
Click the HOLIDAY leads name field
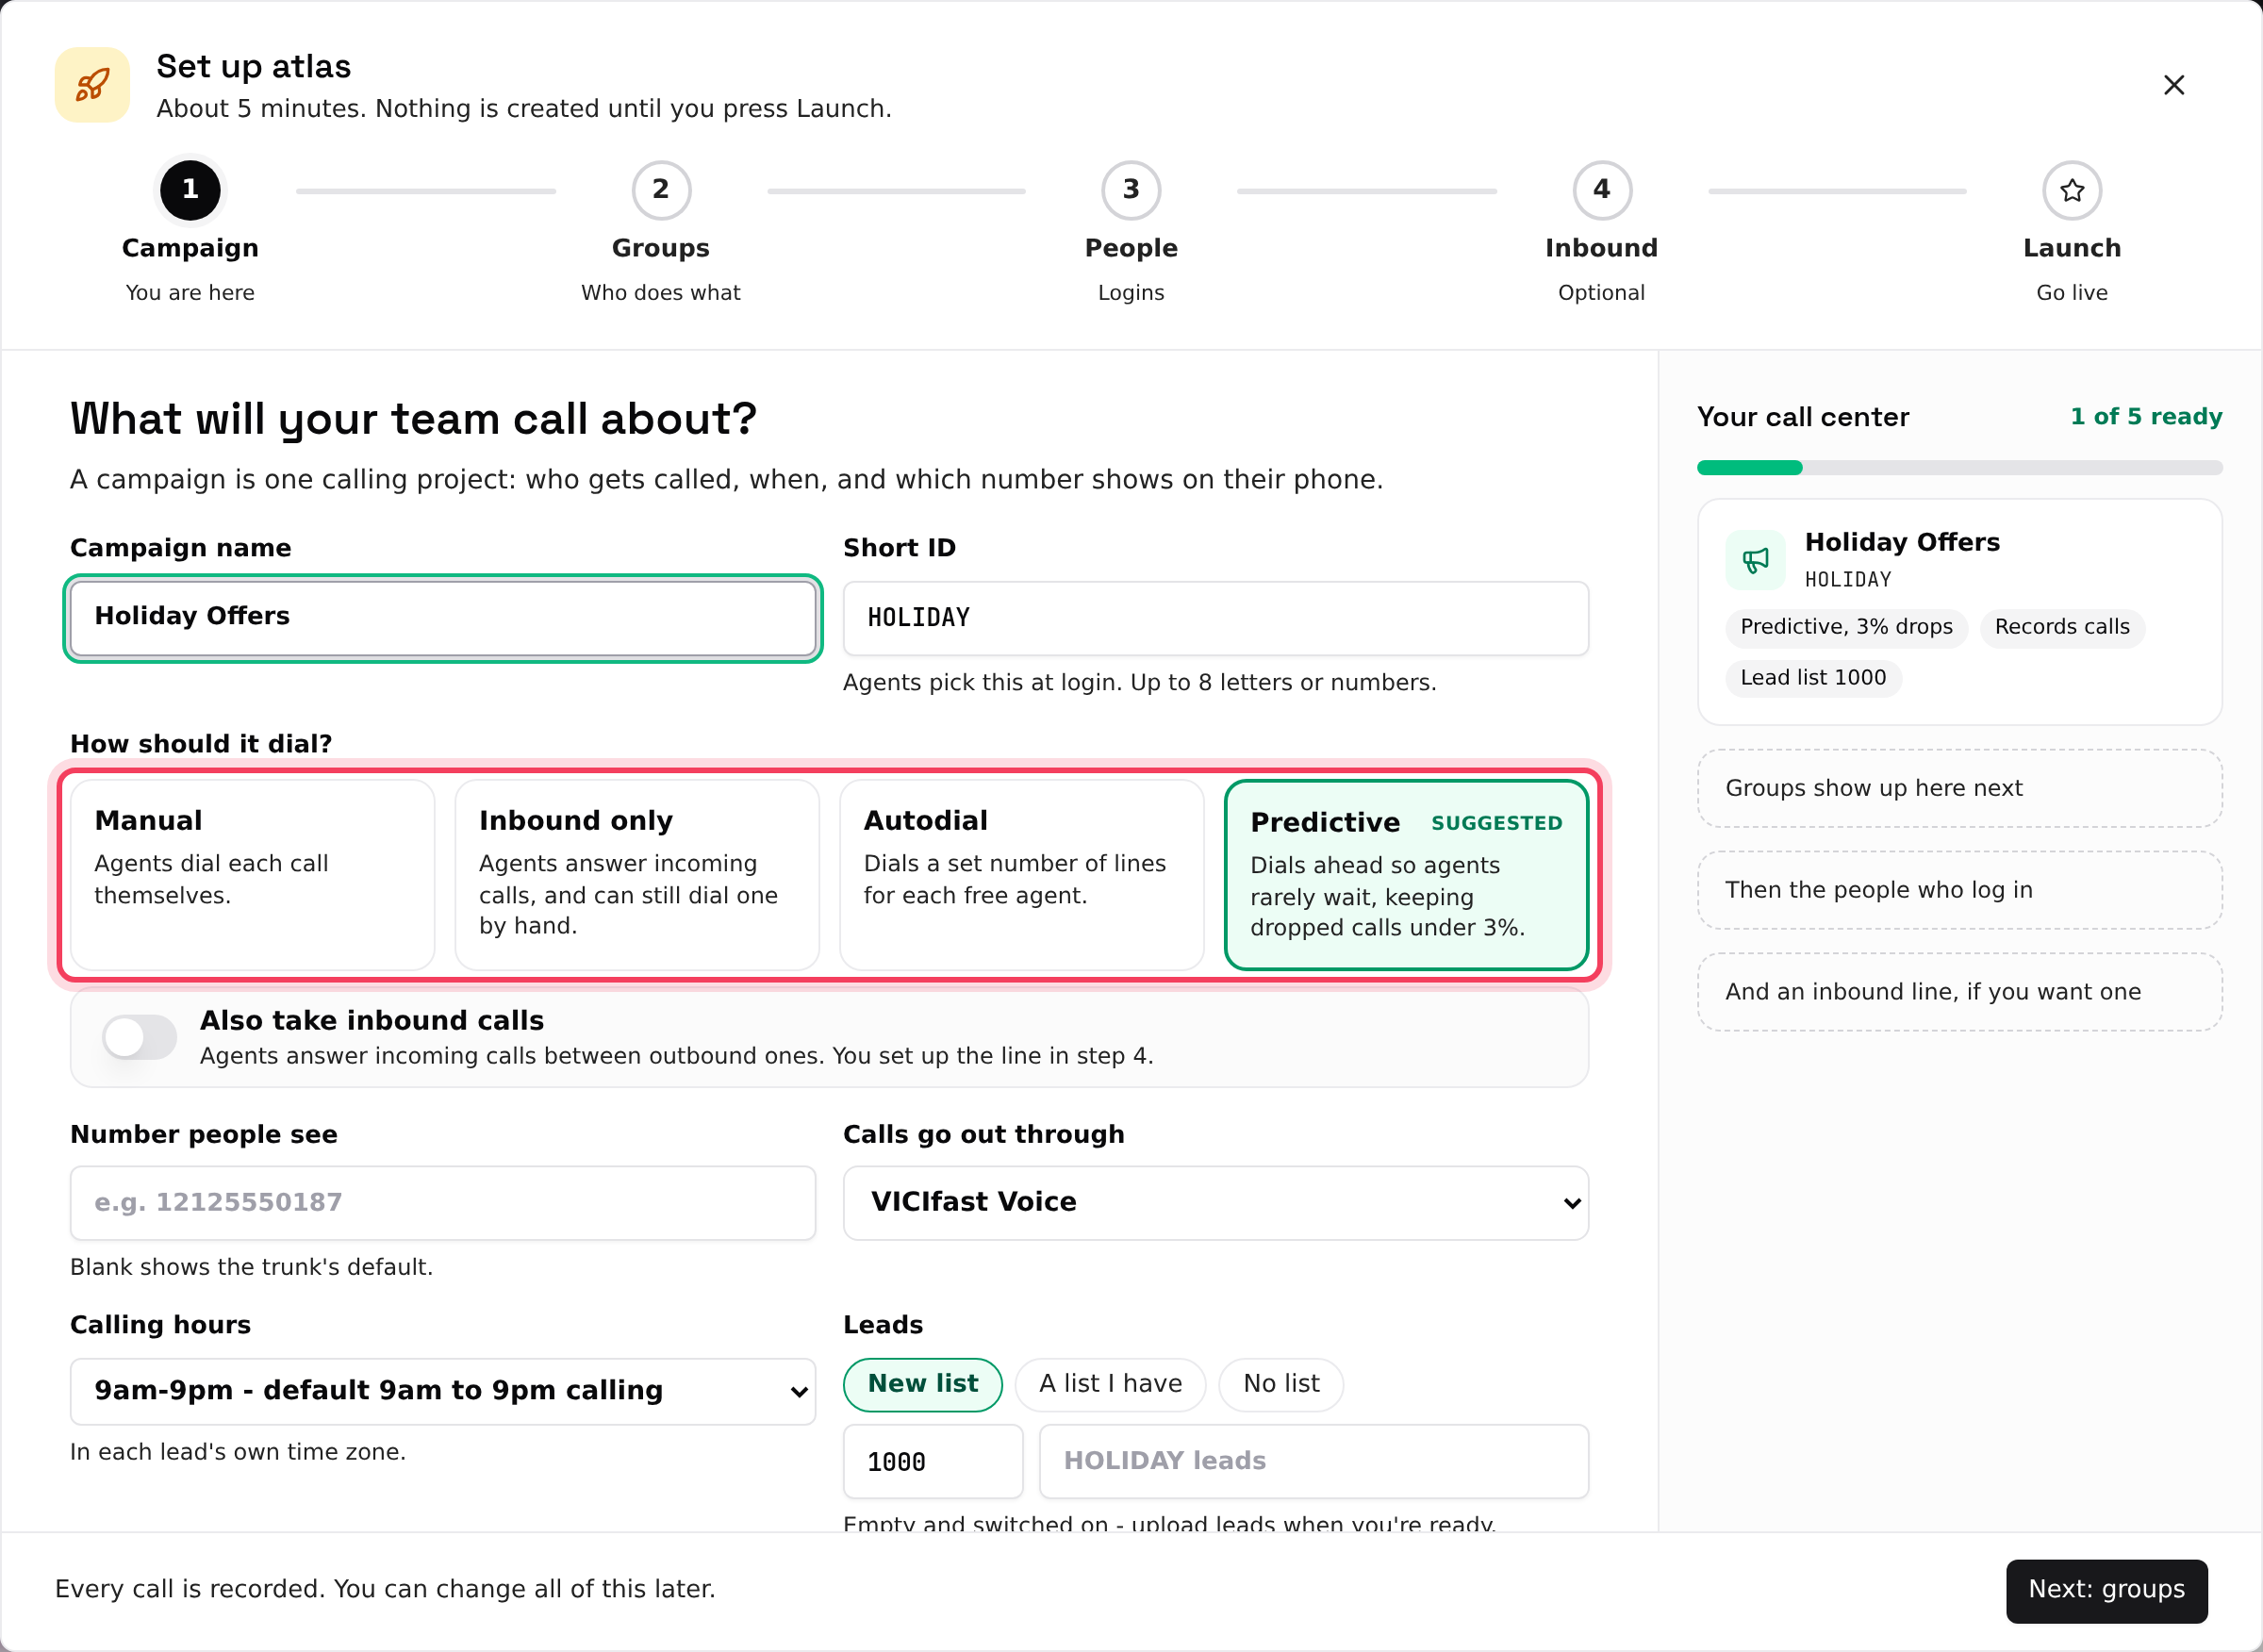click(x=1314, y=1461)
